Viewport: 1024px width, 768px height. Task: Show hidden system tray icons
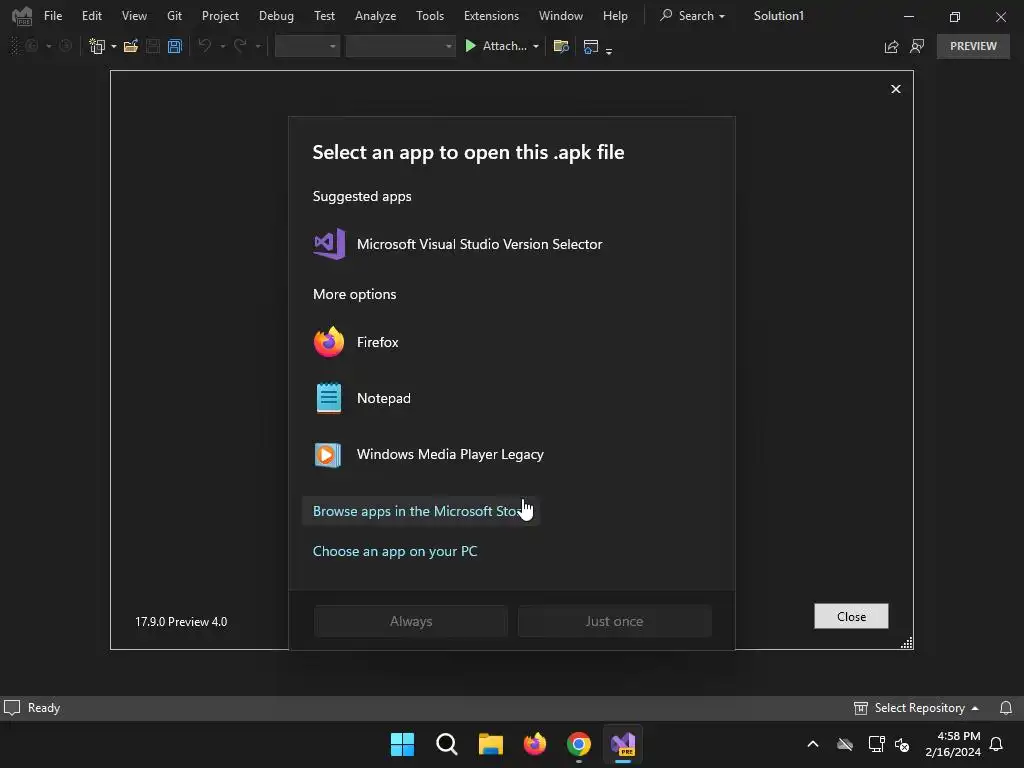(x=813, y=744)
